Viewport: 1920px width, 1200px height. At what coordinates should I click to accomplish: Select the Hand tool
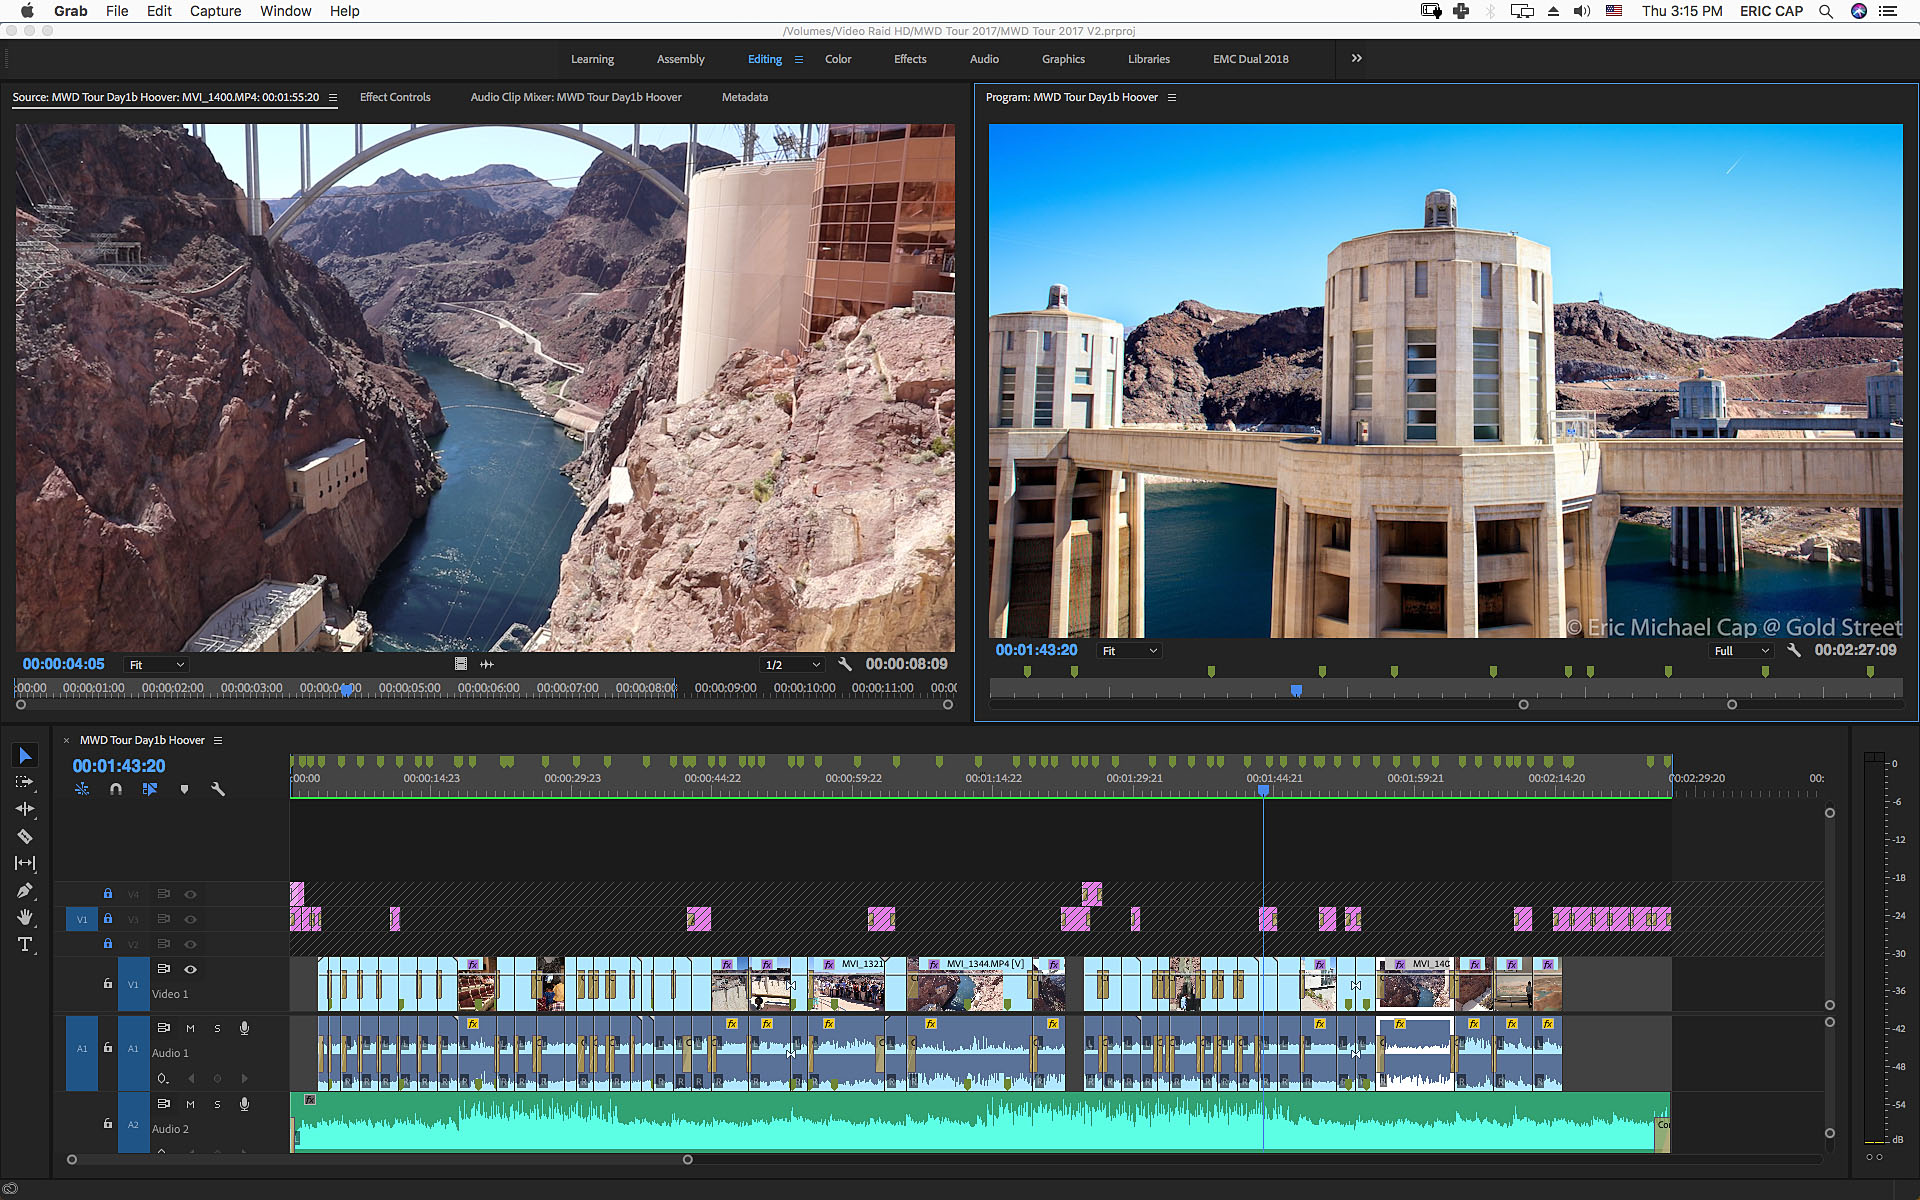(25, 917)
